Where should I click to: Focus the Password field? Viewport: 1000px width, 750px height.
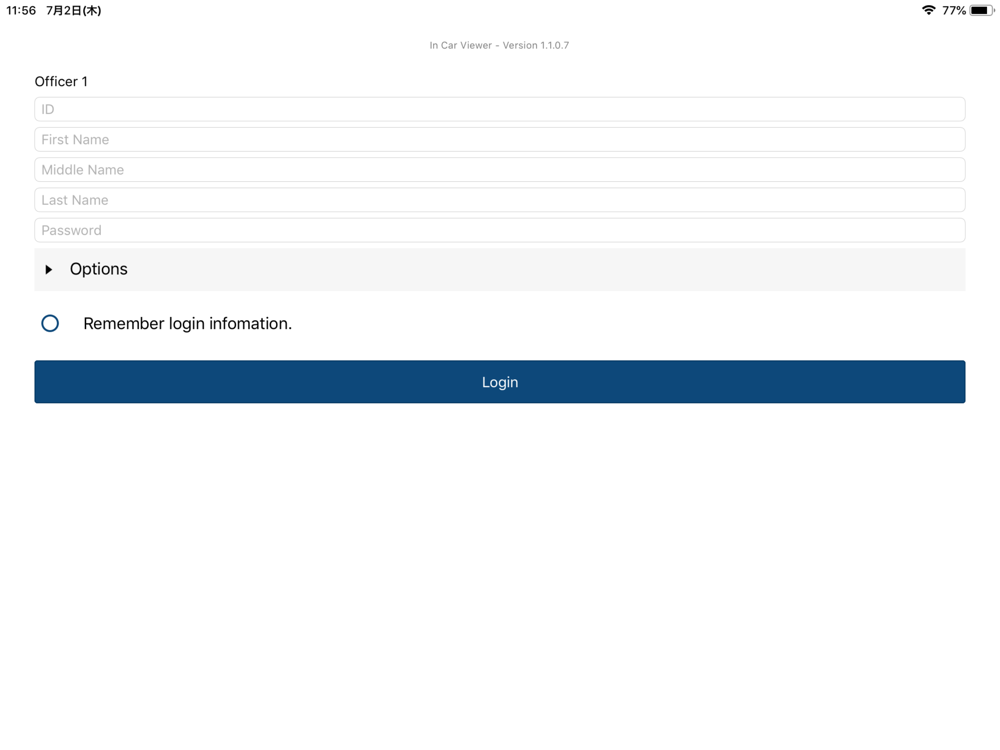(500, 230)
